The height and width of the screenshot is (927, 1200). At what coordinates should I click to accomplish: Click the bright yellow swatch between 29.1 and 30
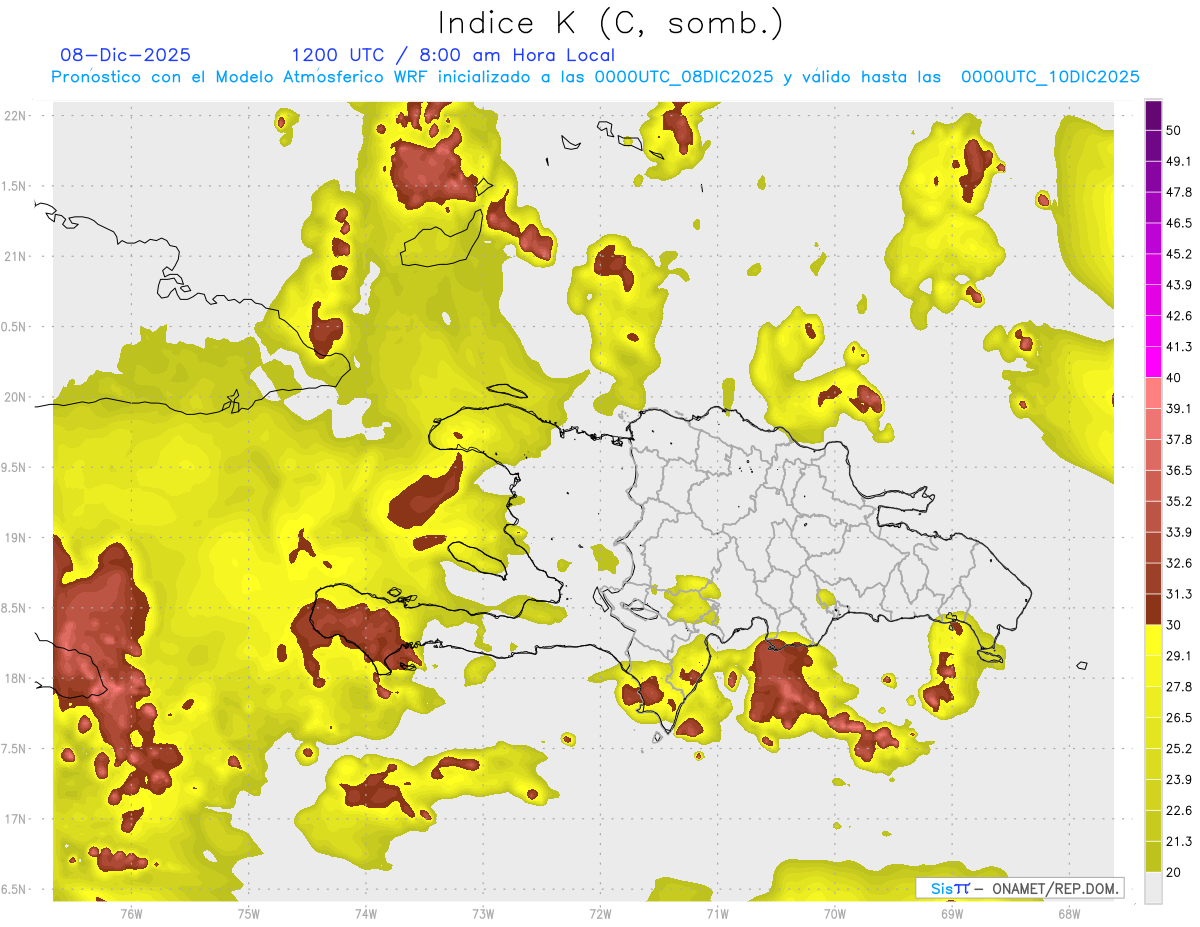coord(1153,640)
